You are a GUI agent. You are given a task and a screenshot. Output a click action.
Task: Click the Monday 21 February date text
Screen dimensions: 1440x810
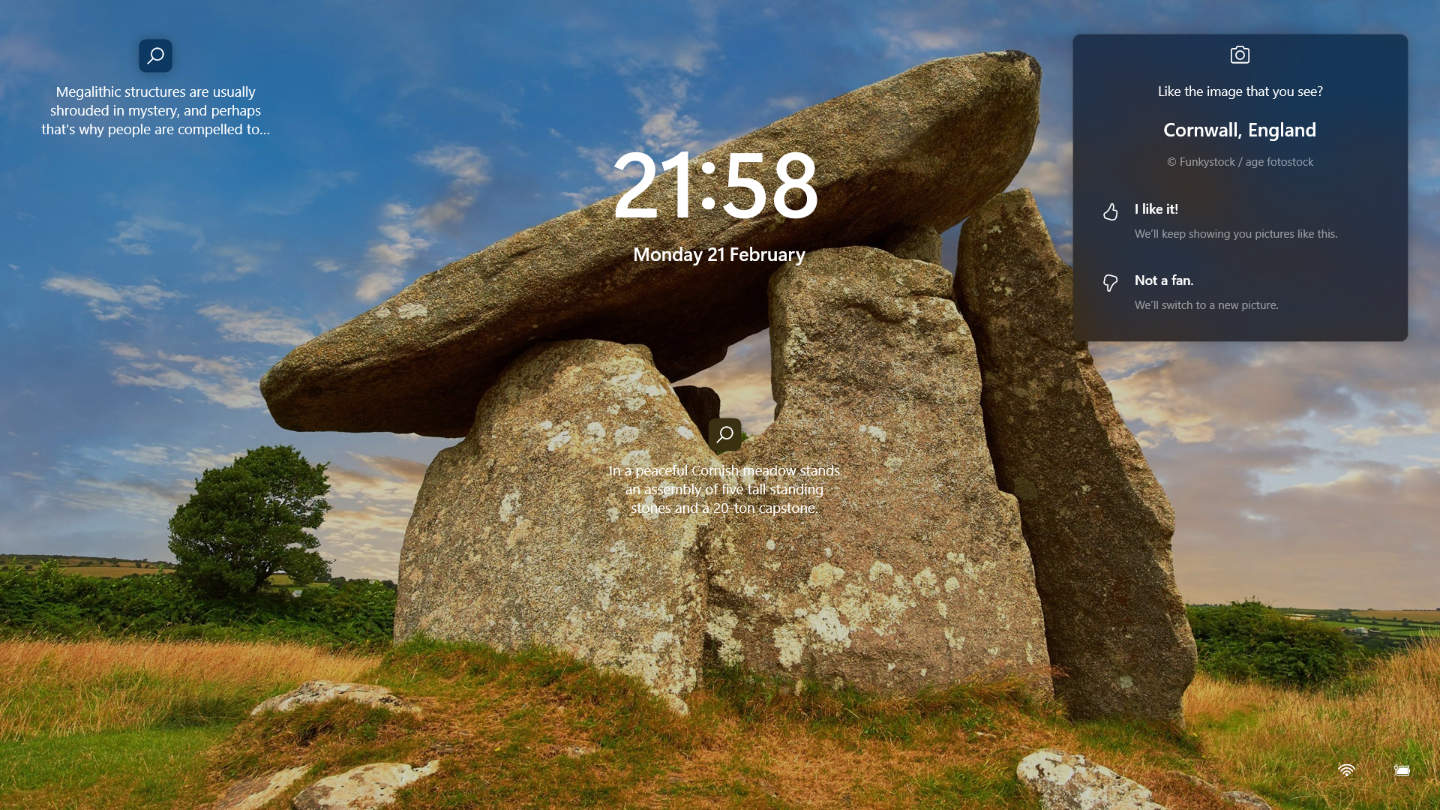[x=720, y=255]
